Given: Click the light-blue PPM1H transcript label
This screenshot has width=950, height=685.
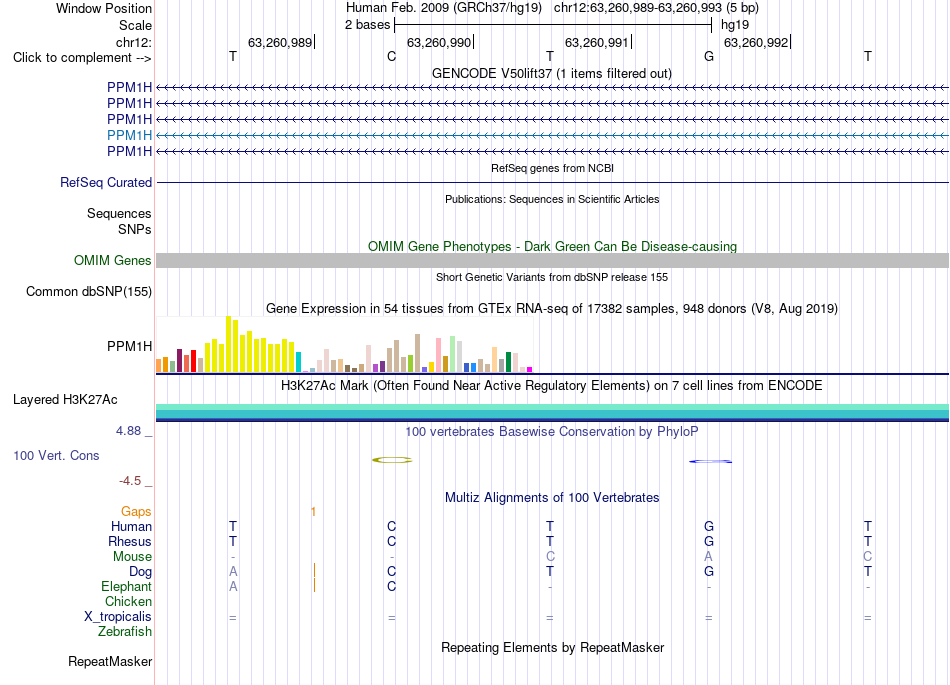Looking at the screenshot, I should (129, 135).
